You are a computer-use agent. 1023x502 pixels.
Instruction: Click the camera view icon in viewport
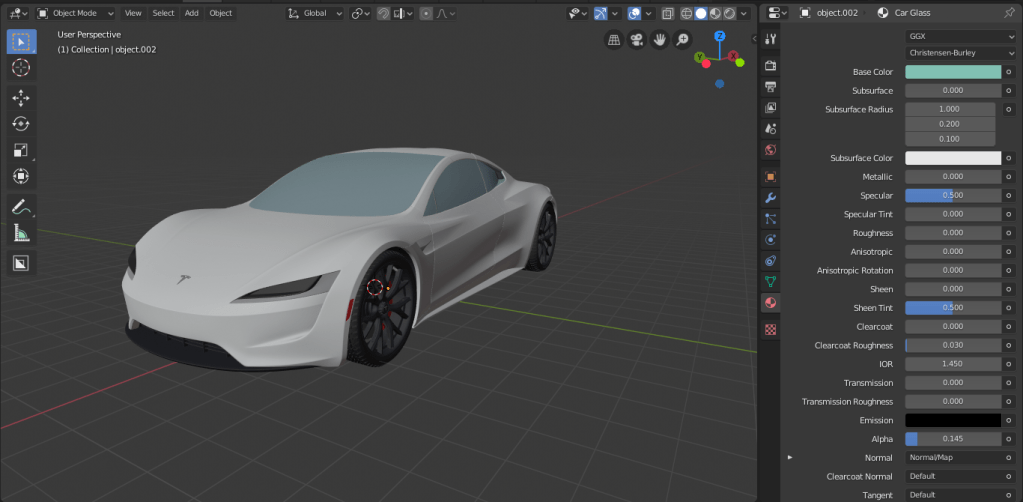coord(637,40)
